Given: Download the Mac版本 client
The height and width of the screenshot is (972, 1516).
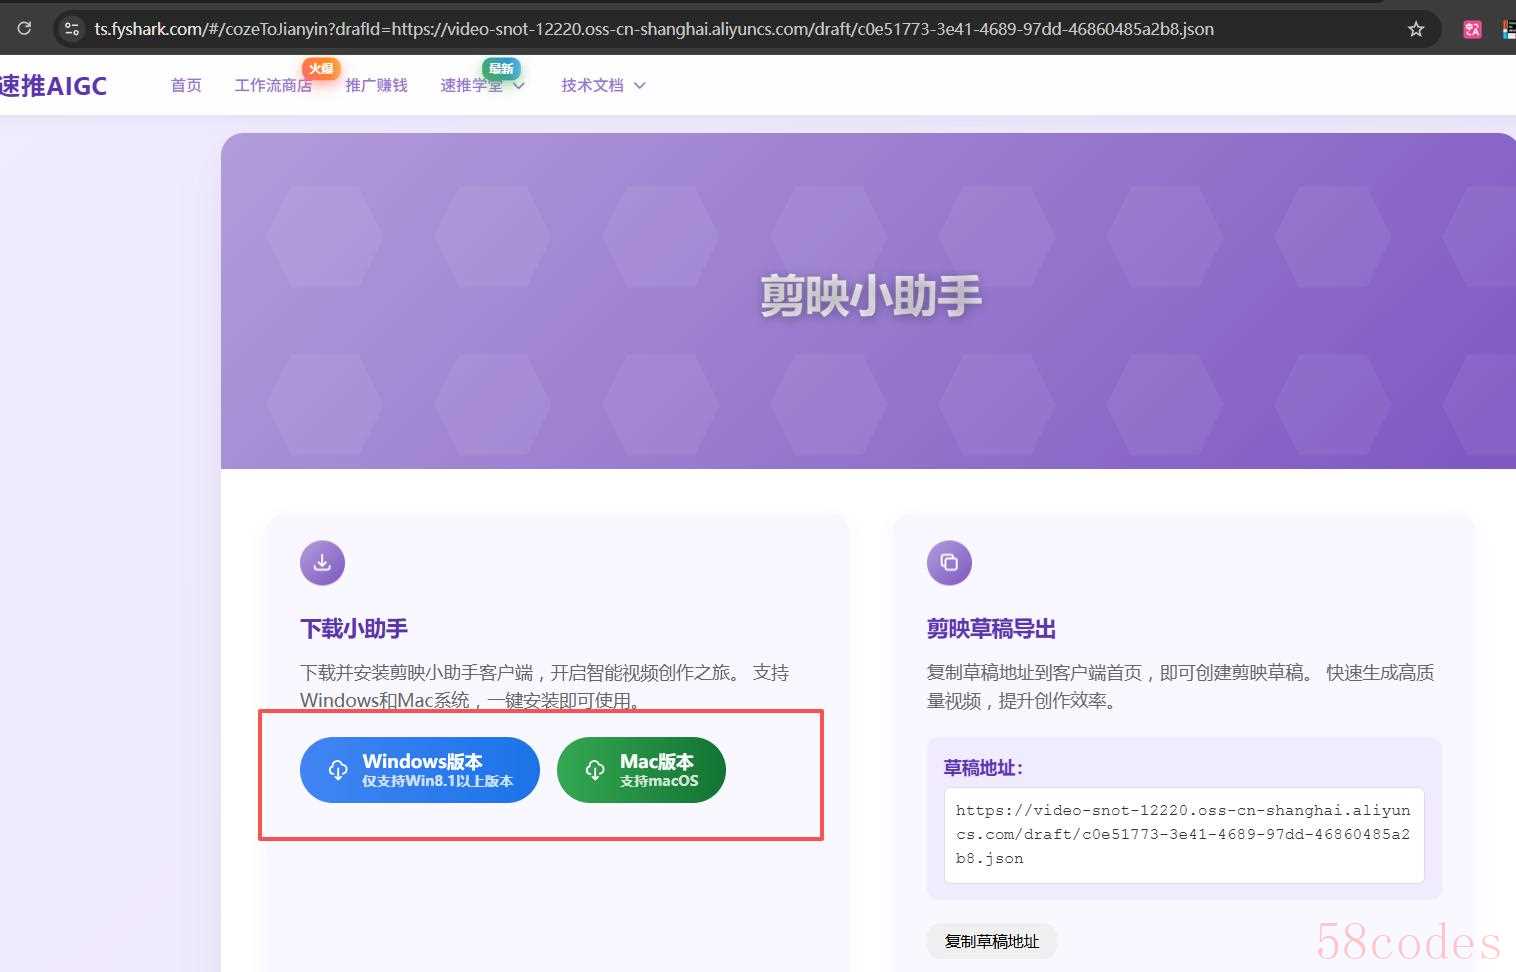Looking at the screenshot, I should tap(641, 770).
